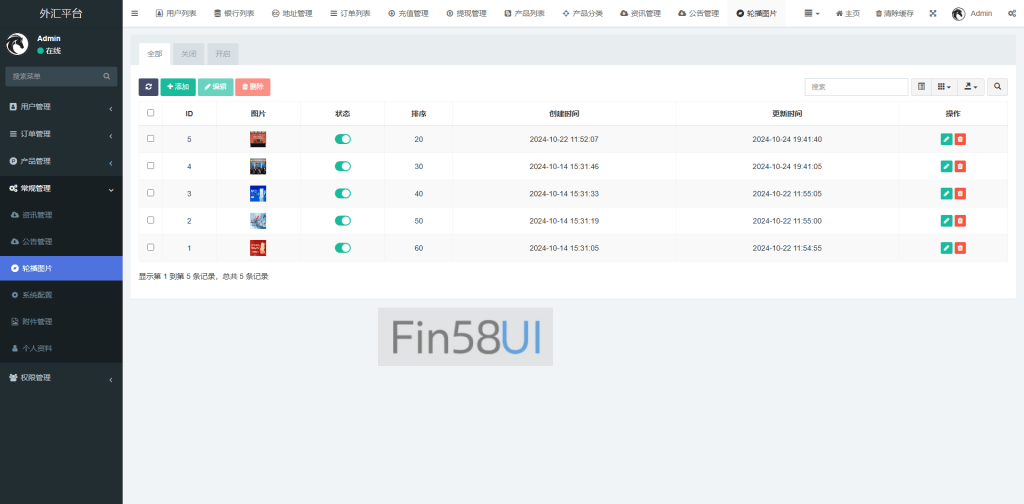
Task: Open the 产品分类 top tab
Action: (583, 13)
